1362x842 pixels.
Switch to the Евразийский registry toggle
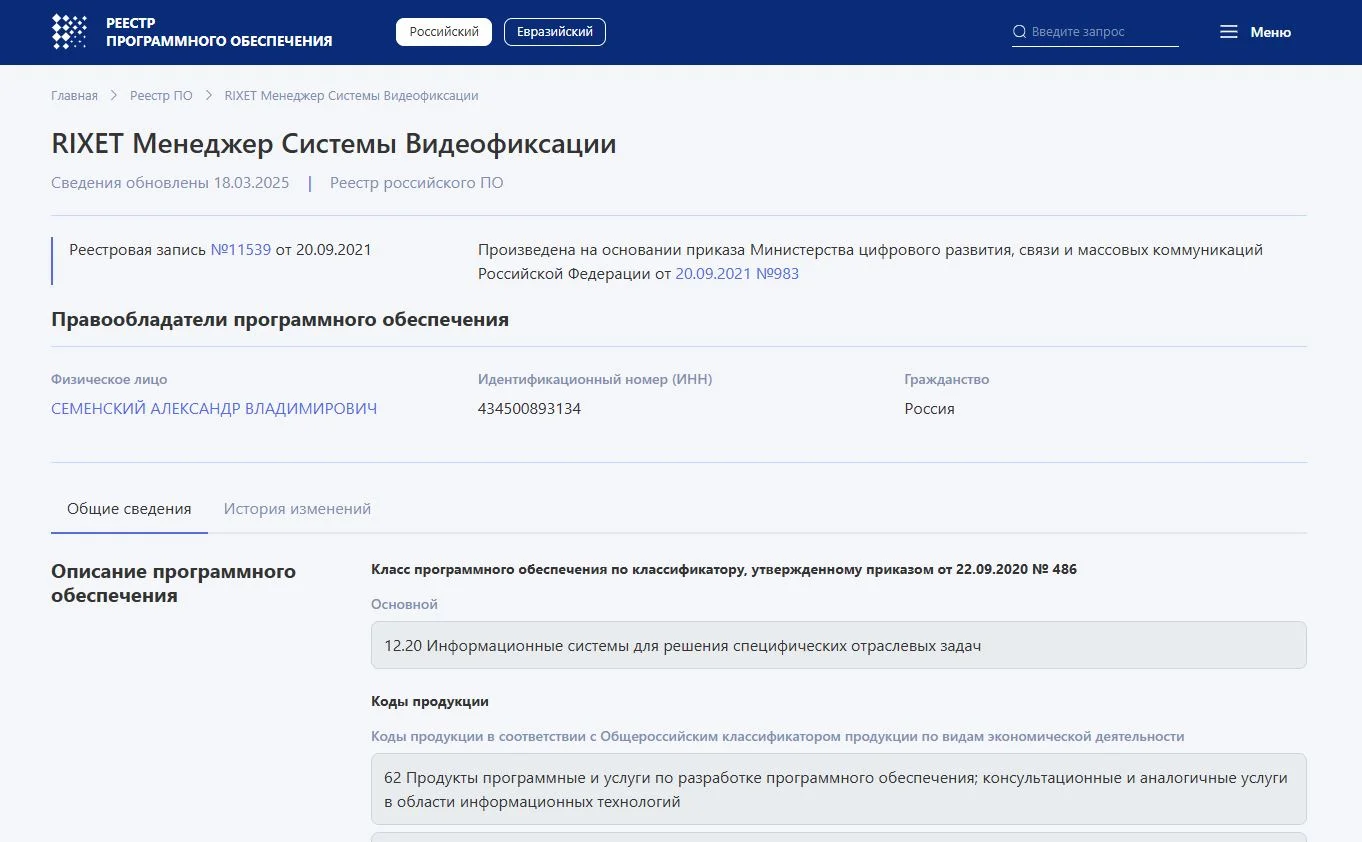point(554,32)
